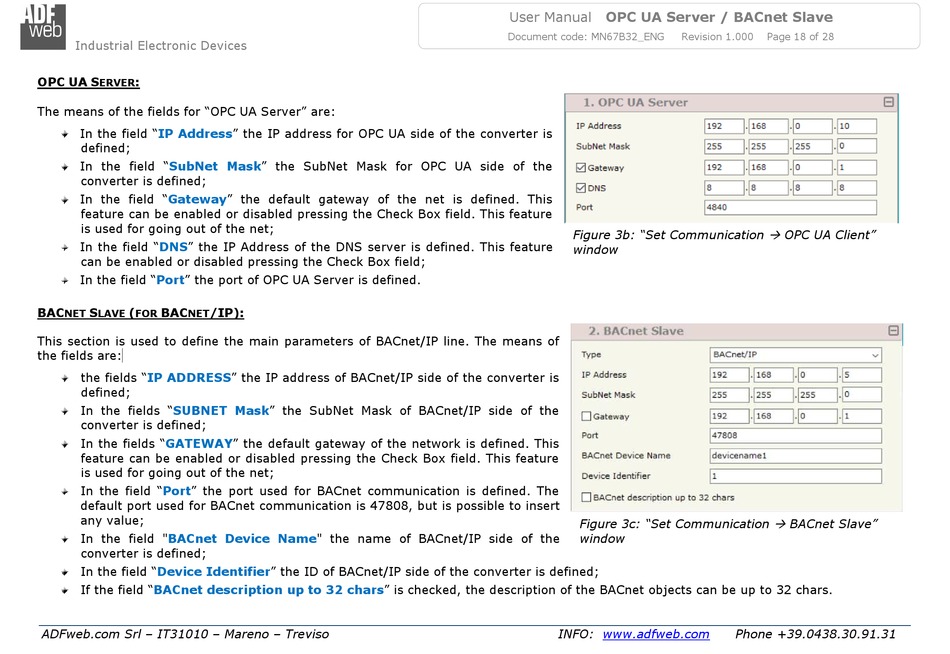Screen dimensions: 950x654
Task: Click "Page 18 of 28" in header
Action: [x=800, y=36]
